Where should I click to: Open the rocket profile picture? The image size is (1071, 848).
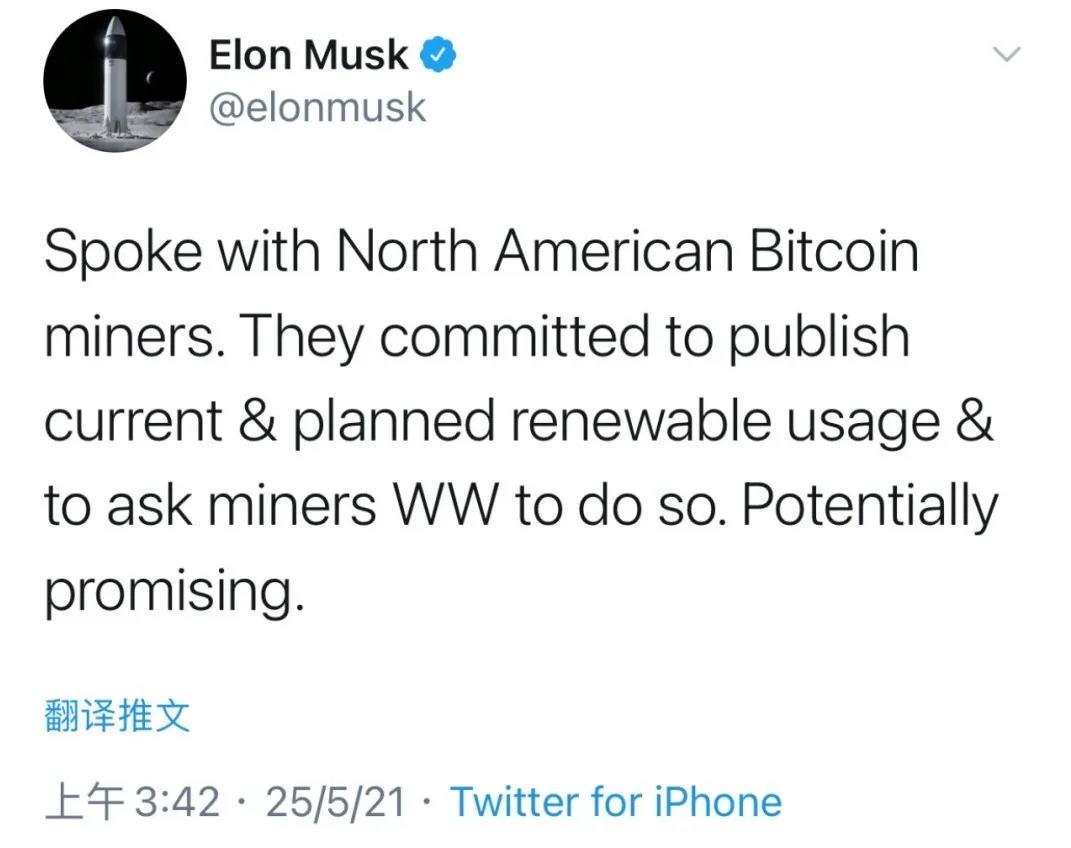click(115, 81)
